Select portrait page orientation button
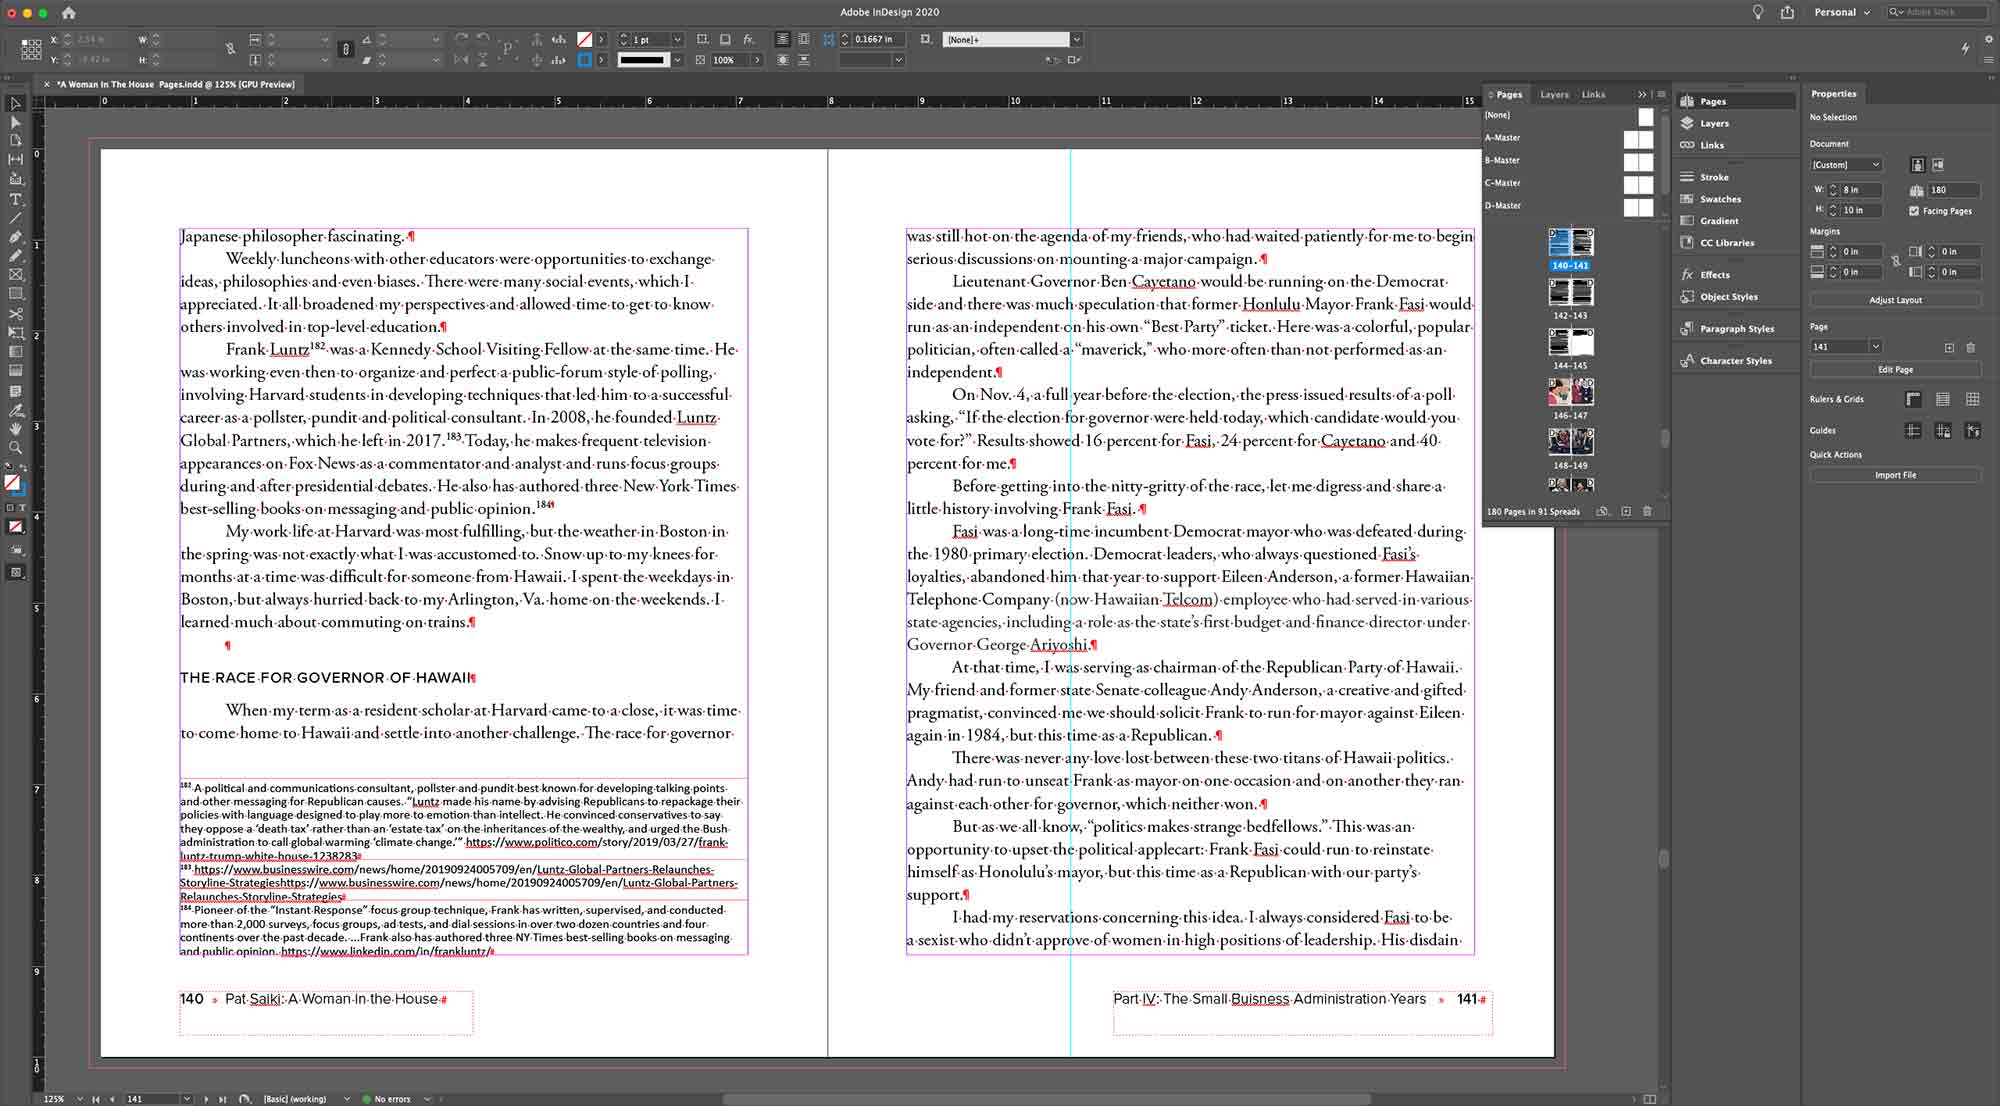Screen dimensions: 2000x1106 coord(1917,165)
